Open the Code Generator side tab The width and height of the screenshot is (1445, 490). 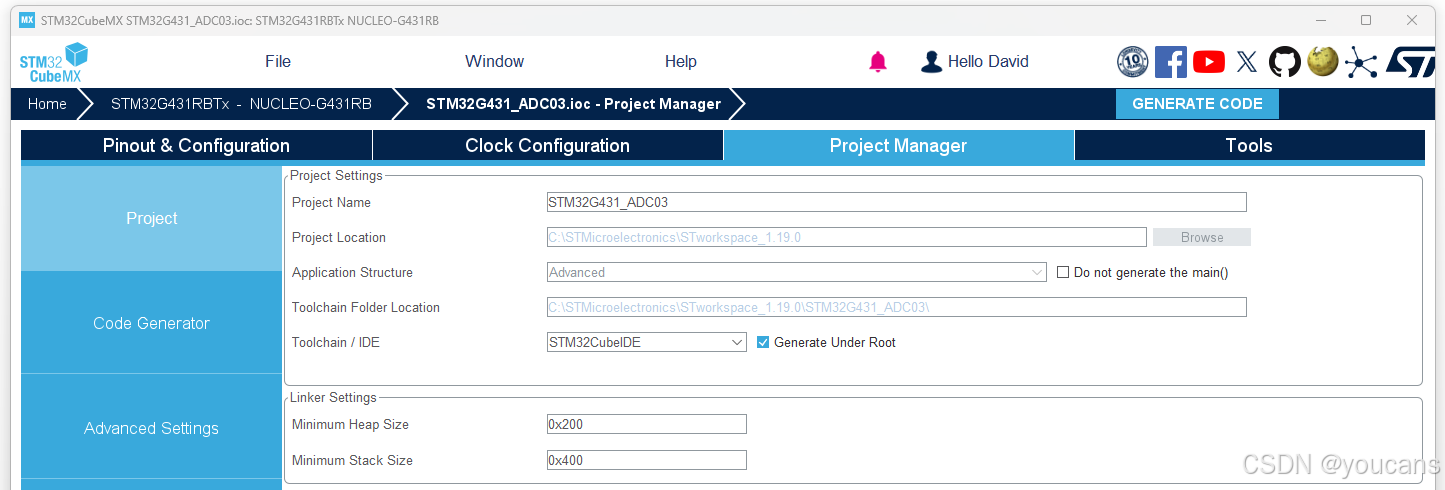(x=152, y=323)
